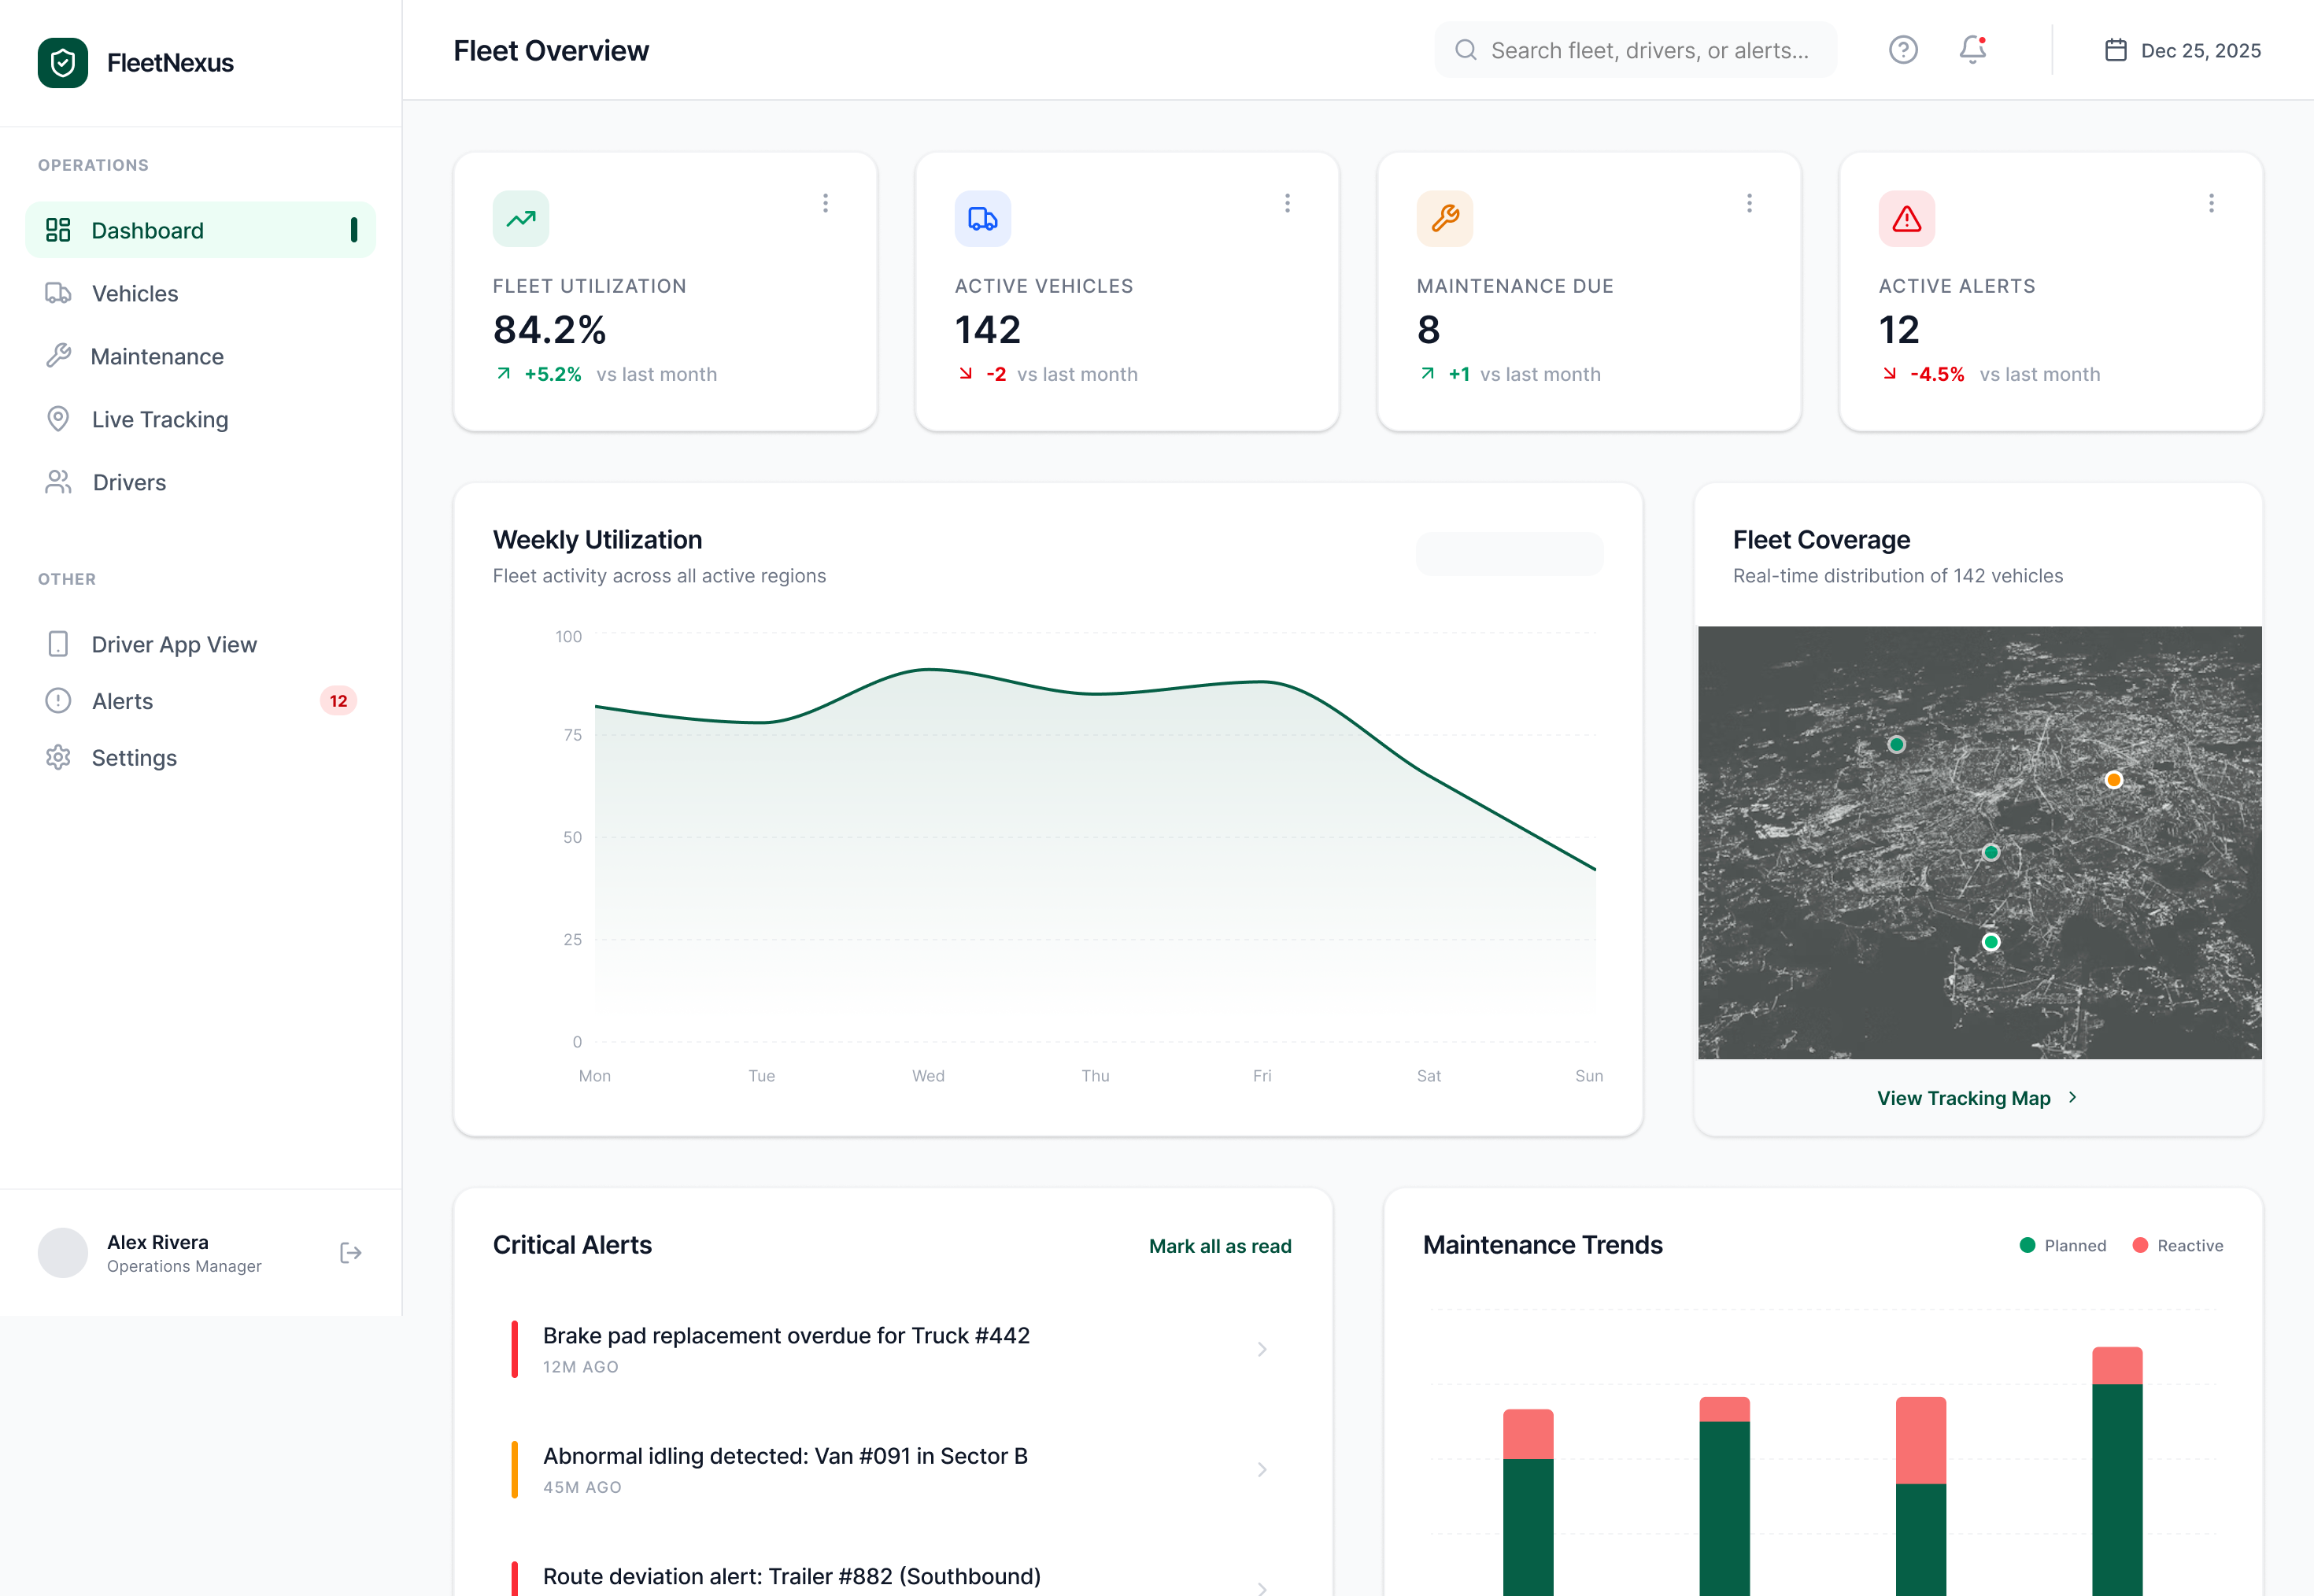
Task: Click the FleetNexus shield logo
Action: click(63, 62)
